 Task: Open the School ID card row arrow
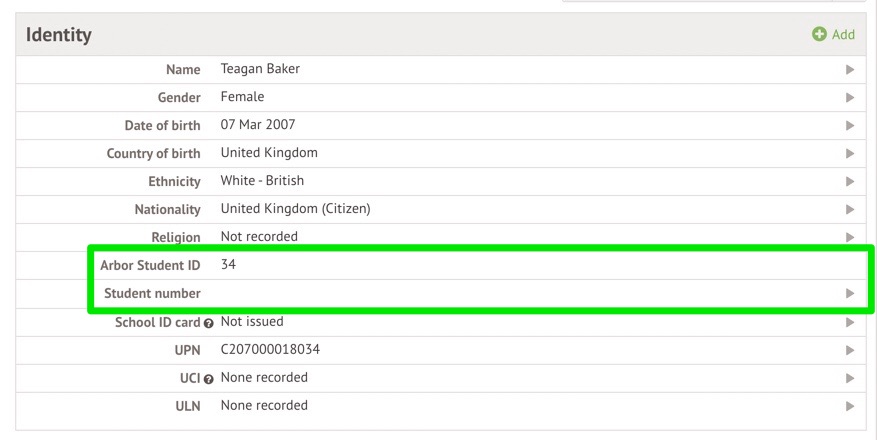point(849,322)
